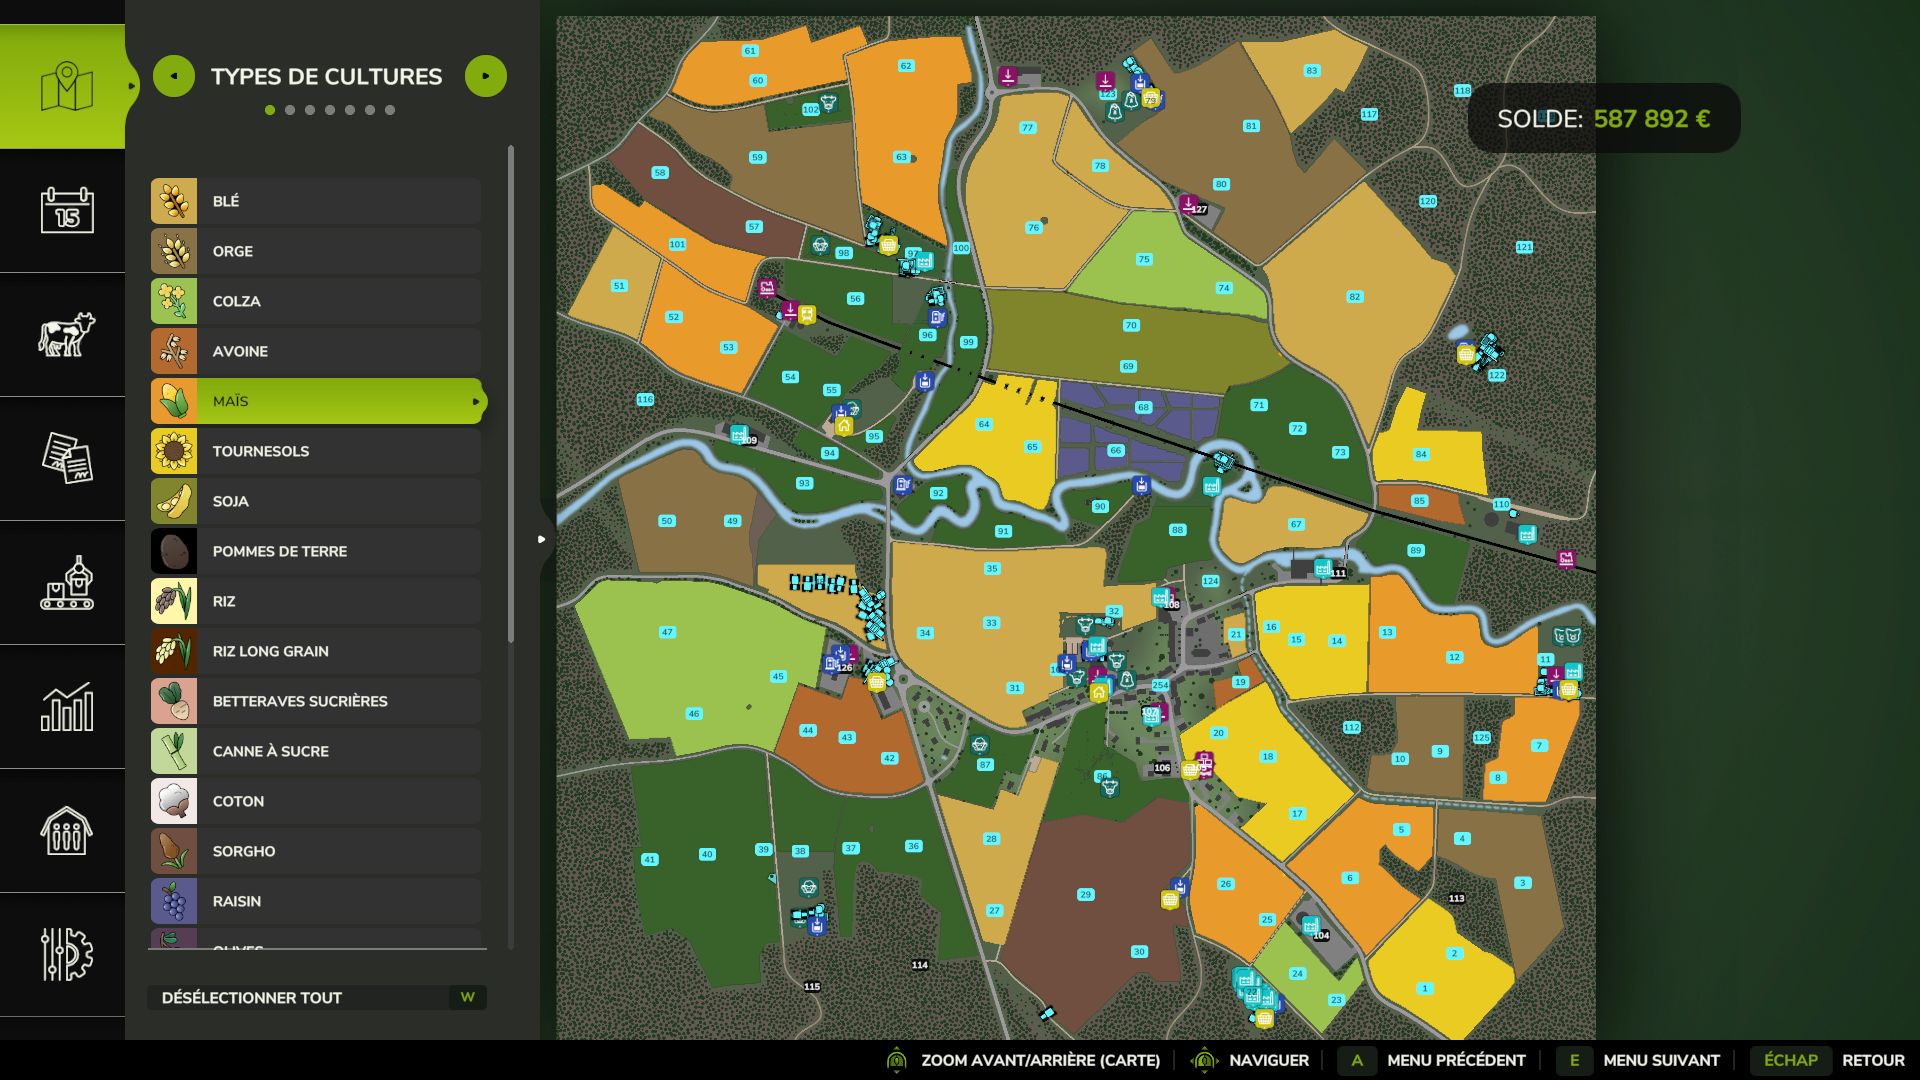Select field 47 on the map

[667, 632]
